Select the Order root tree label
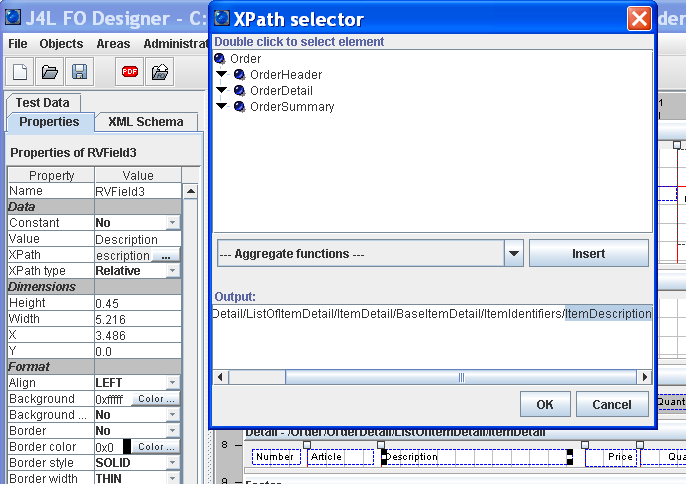Viewport: 686px width, 484px height. 245,59
